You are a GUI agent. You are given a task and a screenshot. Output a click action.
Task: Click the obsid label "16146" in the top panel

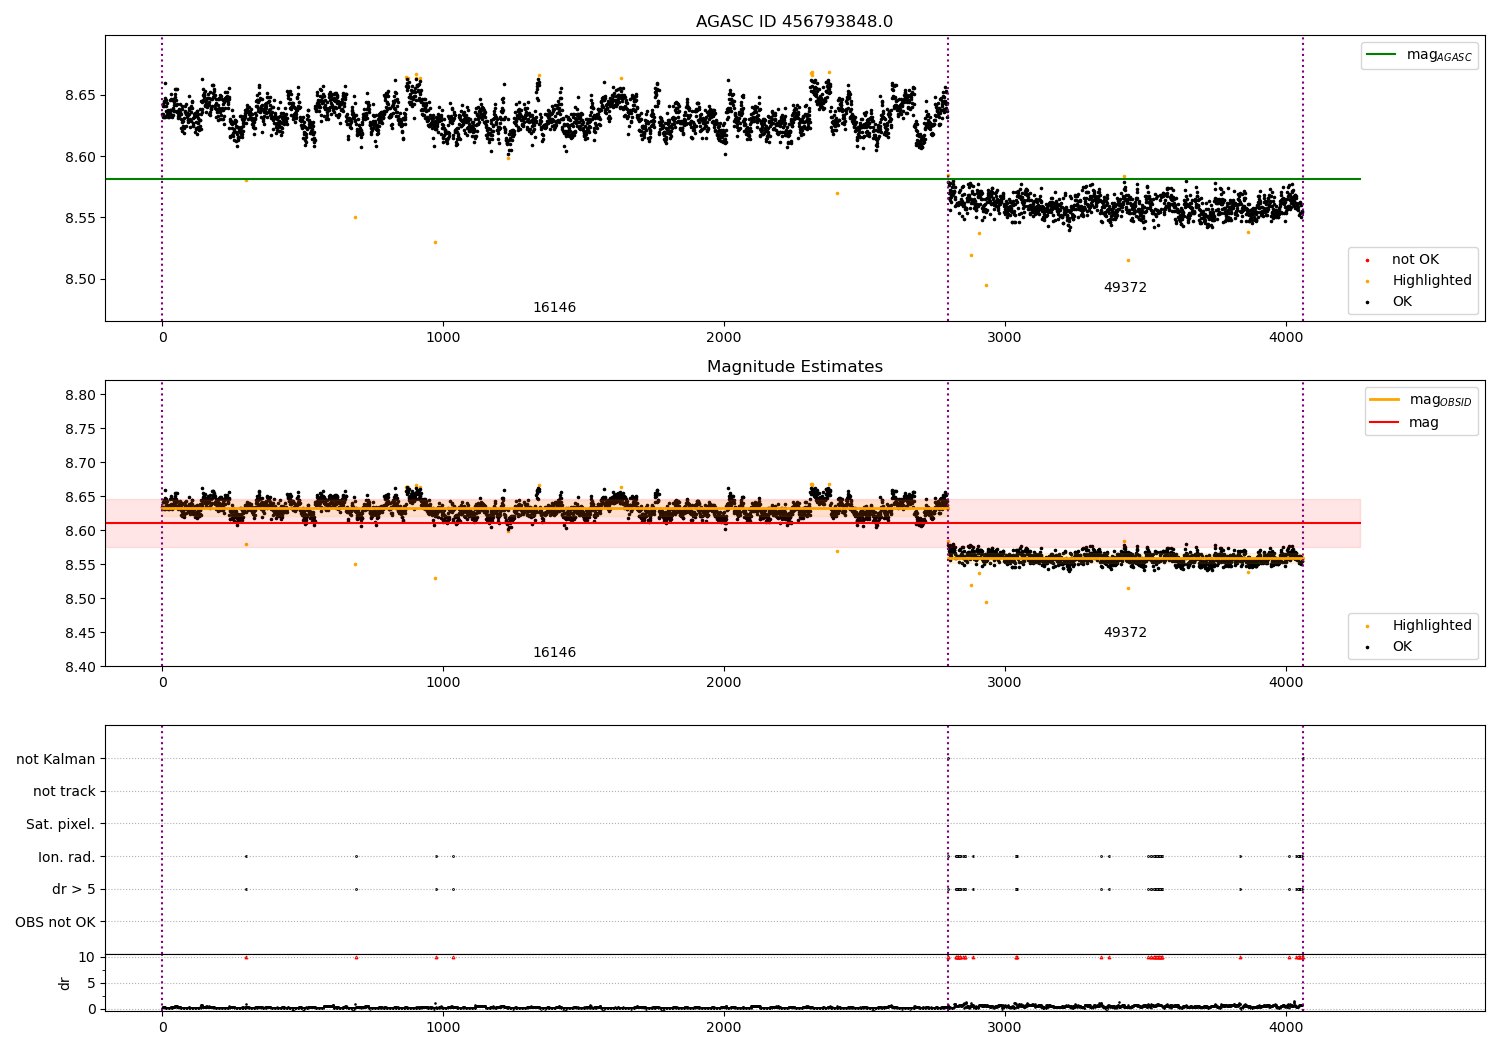pyautogui.click(x=554, y=308)
